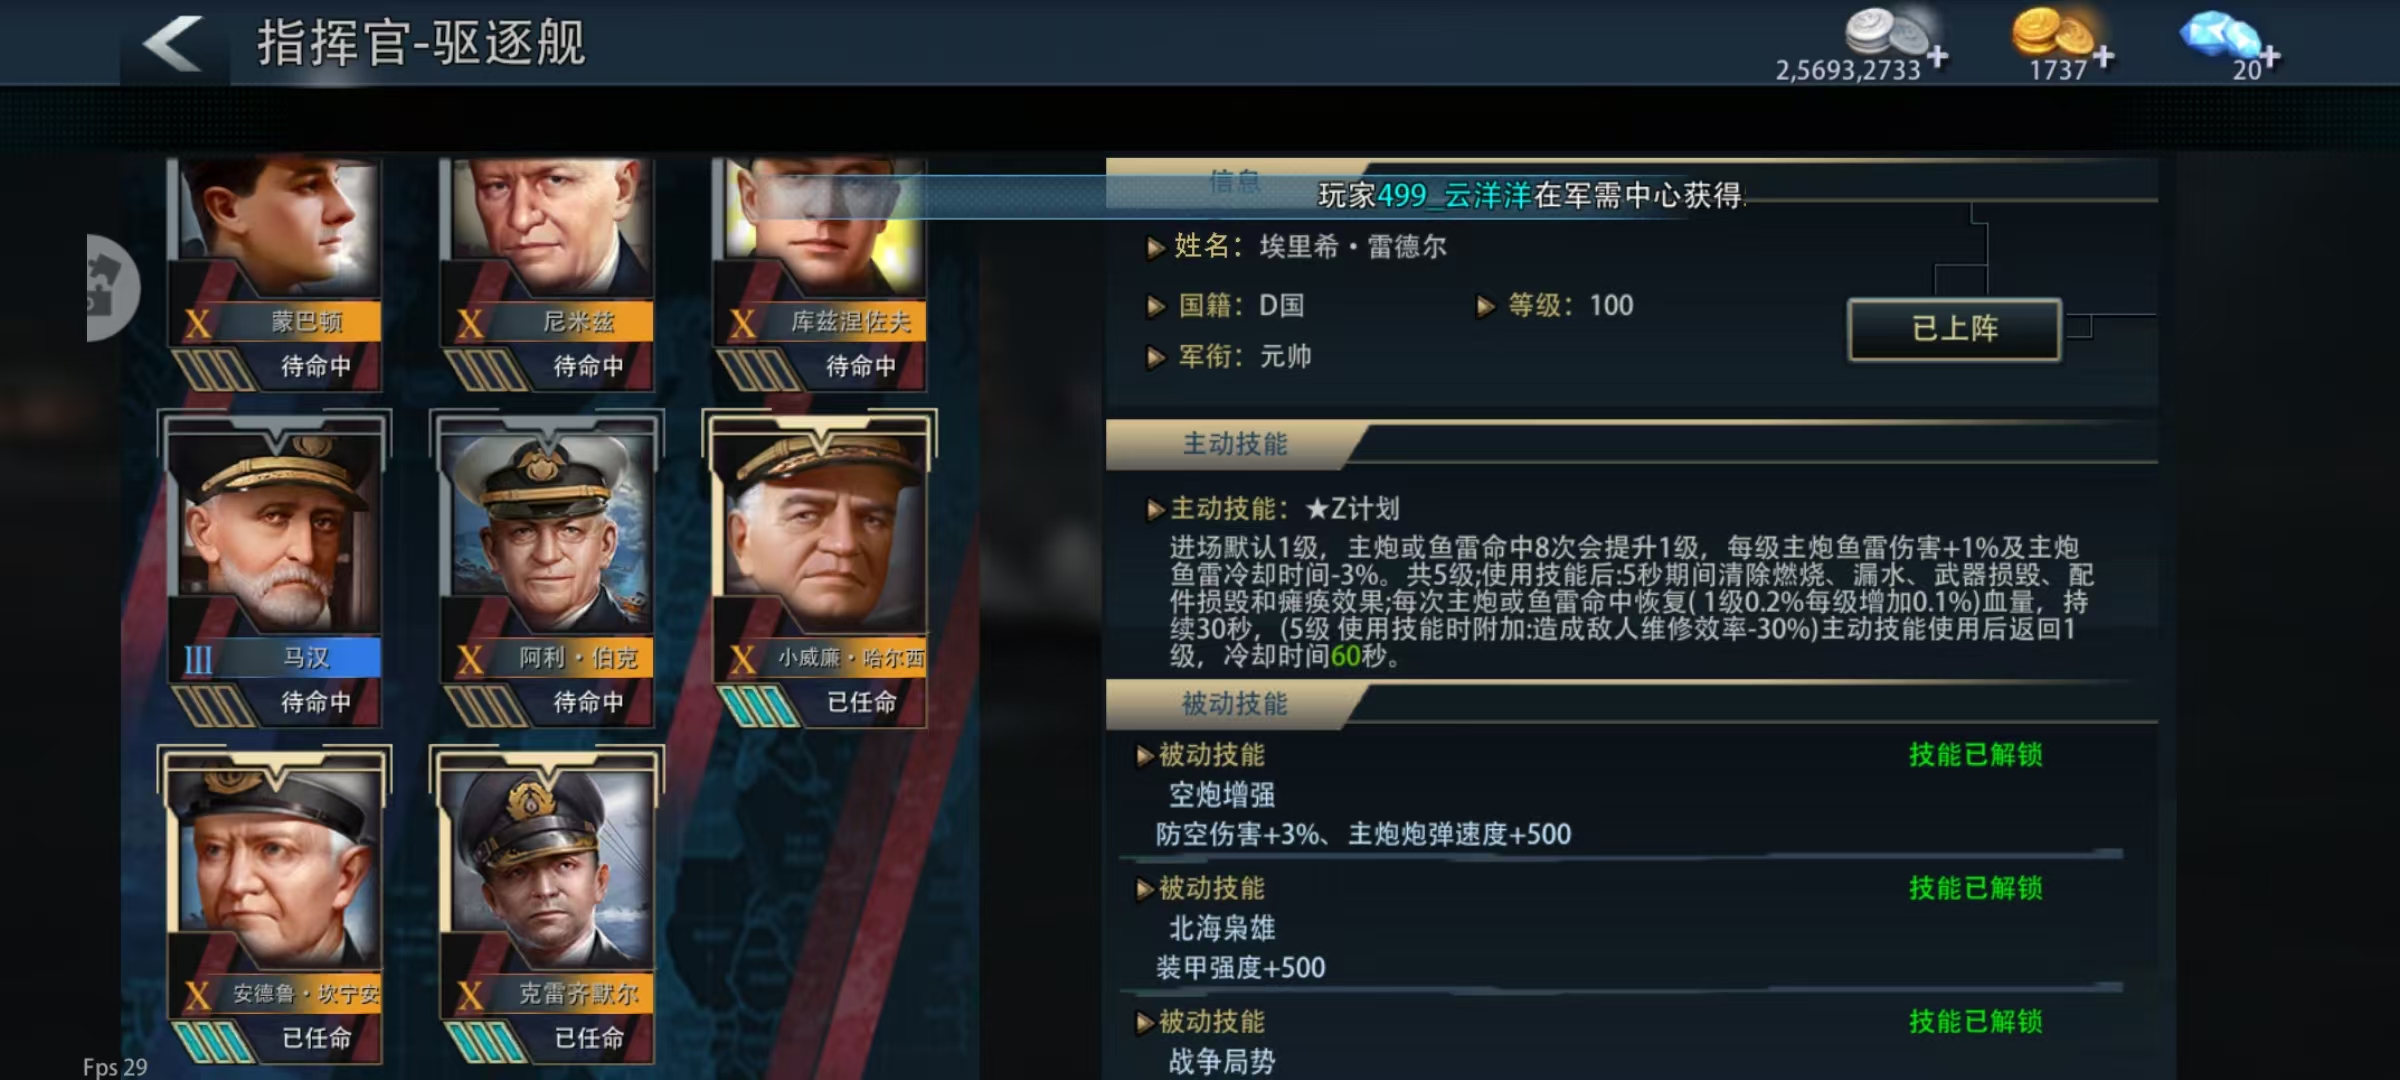
Task: Add gold coins with plus icon
Action: coord(2103,57)
